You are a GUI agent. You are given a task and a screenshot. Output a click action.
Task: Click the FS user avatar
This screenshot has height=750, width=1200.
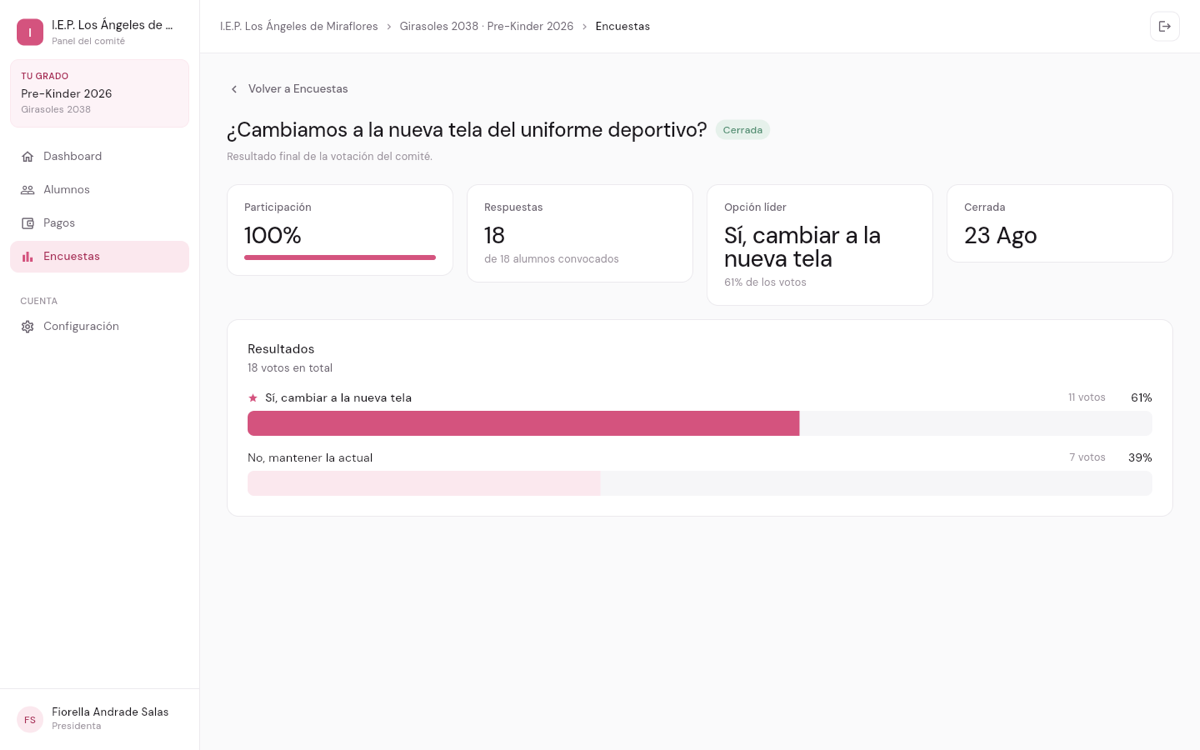(30, 719)
